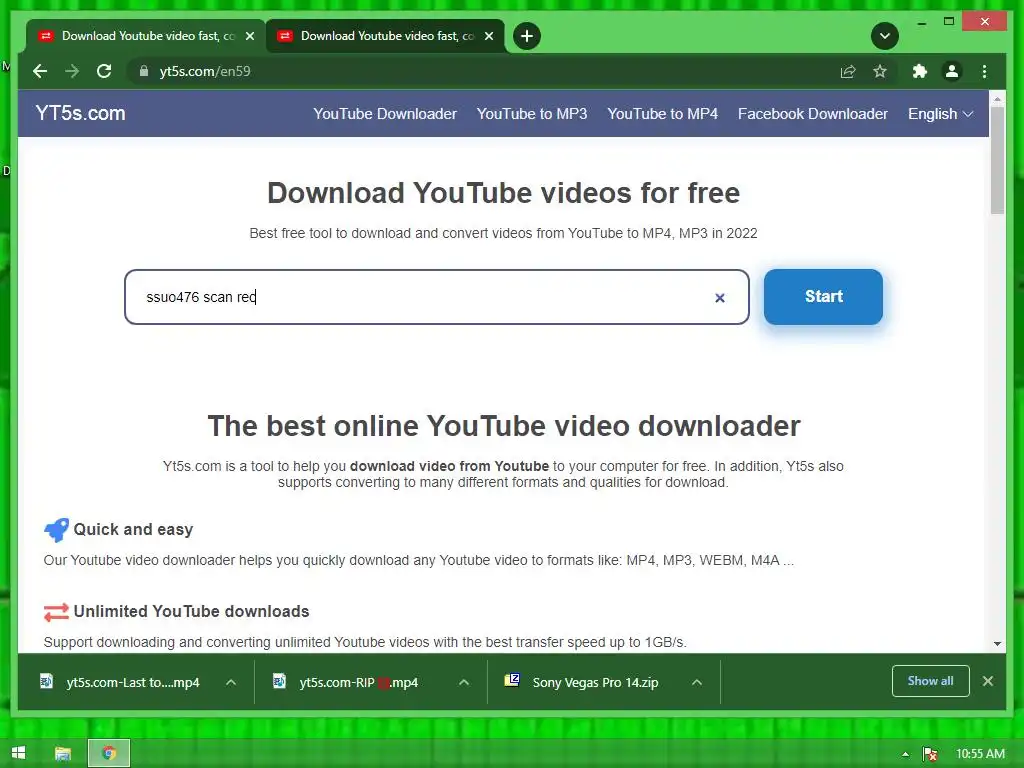Viewport: 1024px width, 768px height.
Task: Bookmark this page with star icon
Action: point(880,71)
